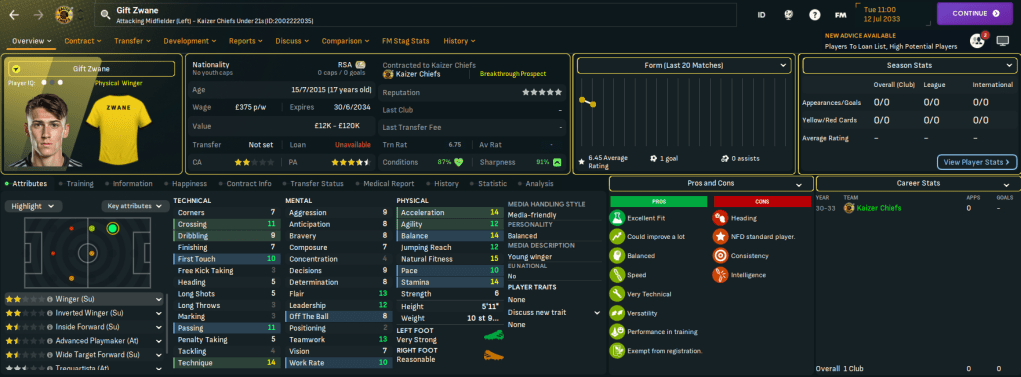
Task: Click the ID icon in top bar
Action: pos(761,14)
